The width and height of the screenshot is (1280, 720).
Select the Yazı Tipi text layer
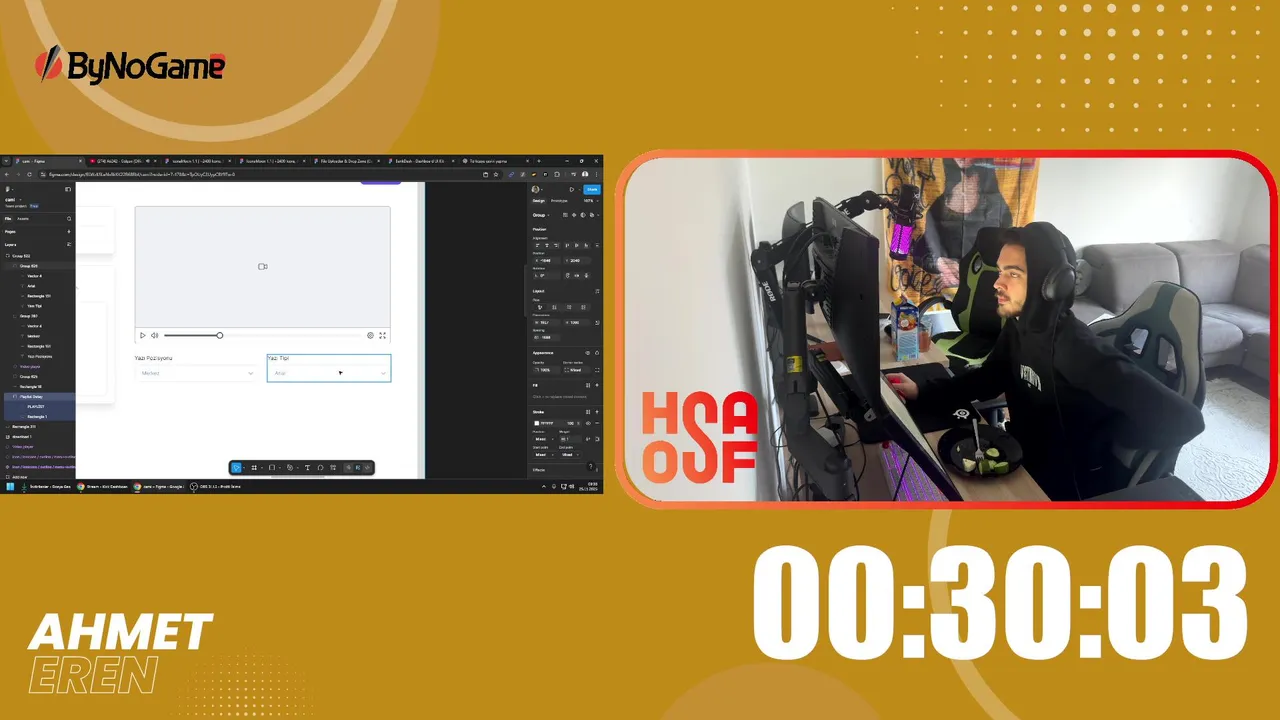34,306
